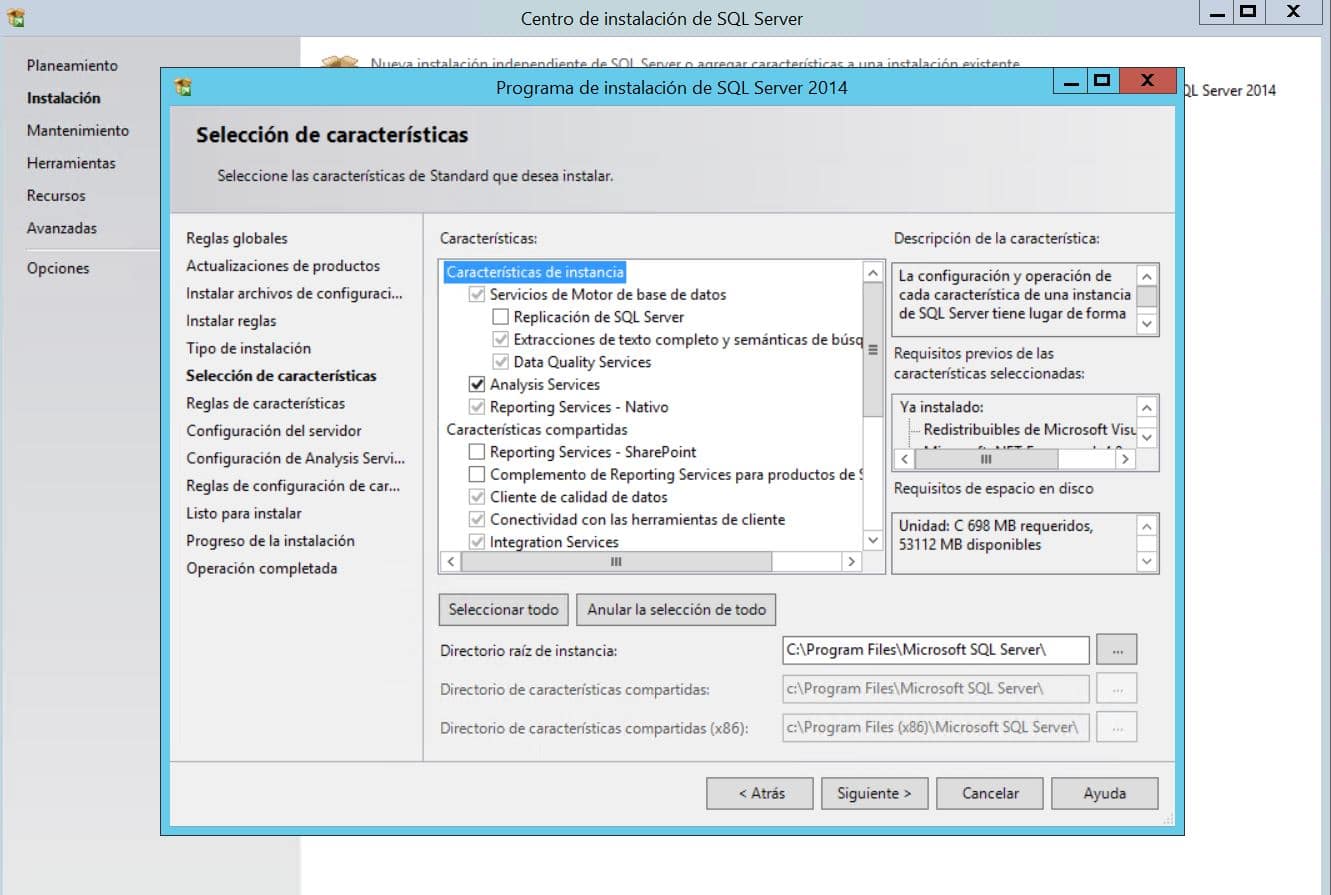1331x895 pixels.
Task: Click the Configuración de Analysis Servi... step
Action: tap(295, 458)
